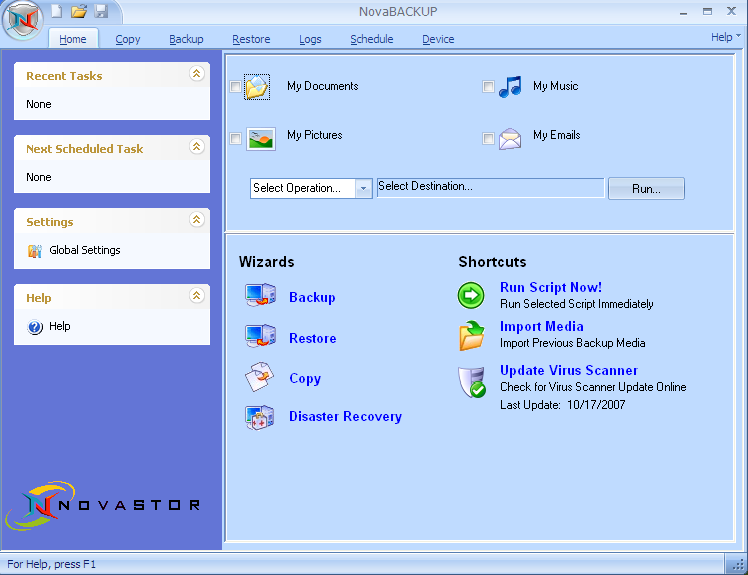Switch to the Logs tab
748x575 pixels.
pyautogui.click(x=310, y=39)
